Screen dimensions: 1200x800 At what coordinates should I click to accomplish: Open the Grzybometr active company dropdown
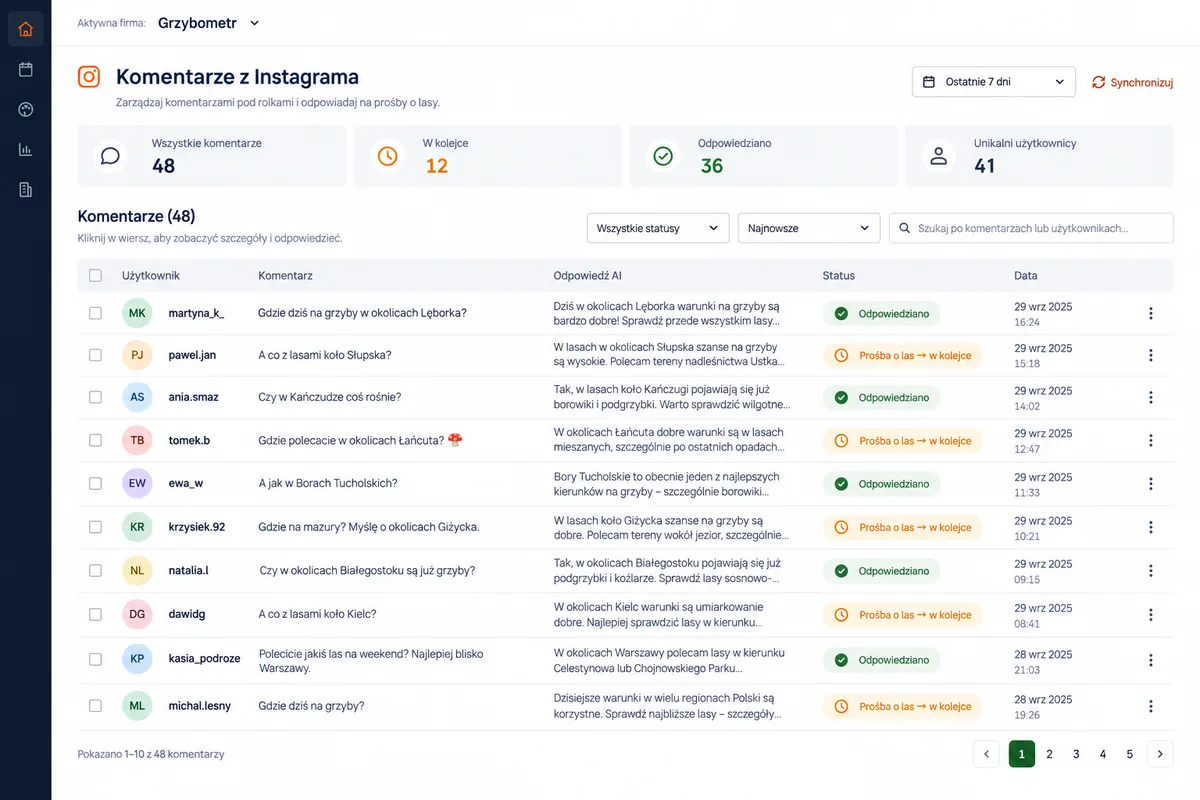point(208,23)
